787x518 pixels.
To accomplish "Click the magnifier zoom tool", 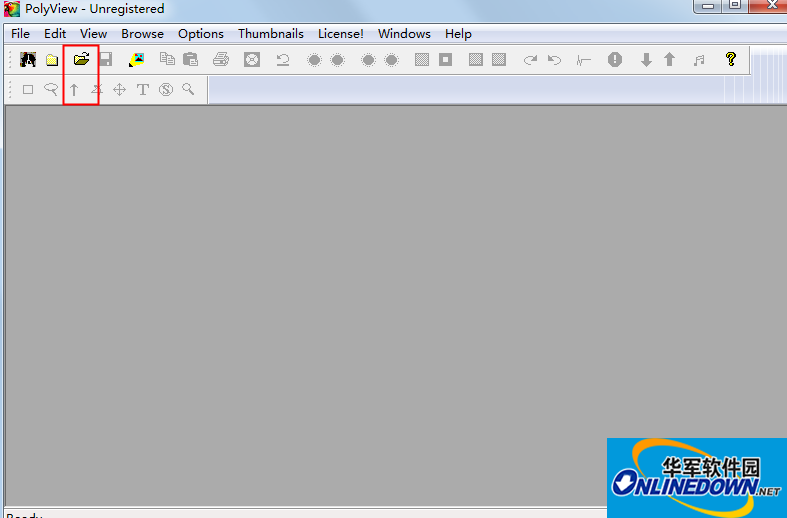I will (188, 90).
